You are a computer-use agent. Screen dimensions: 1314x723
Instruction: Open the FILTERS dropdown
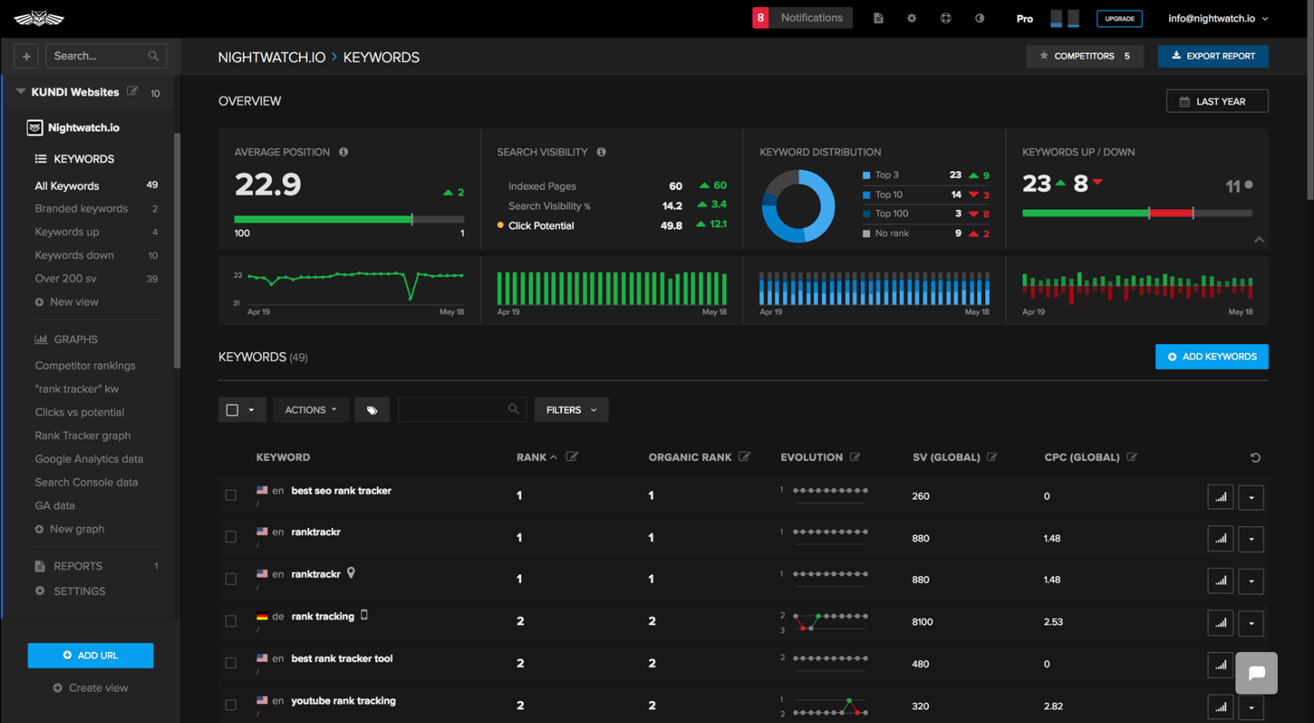(x=570, y=409)
